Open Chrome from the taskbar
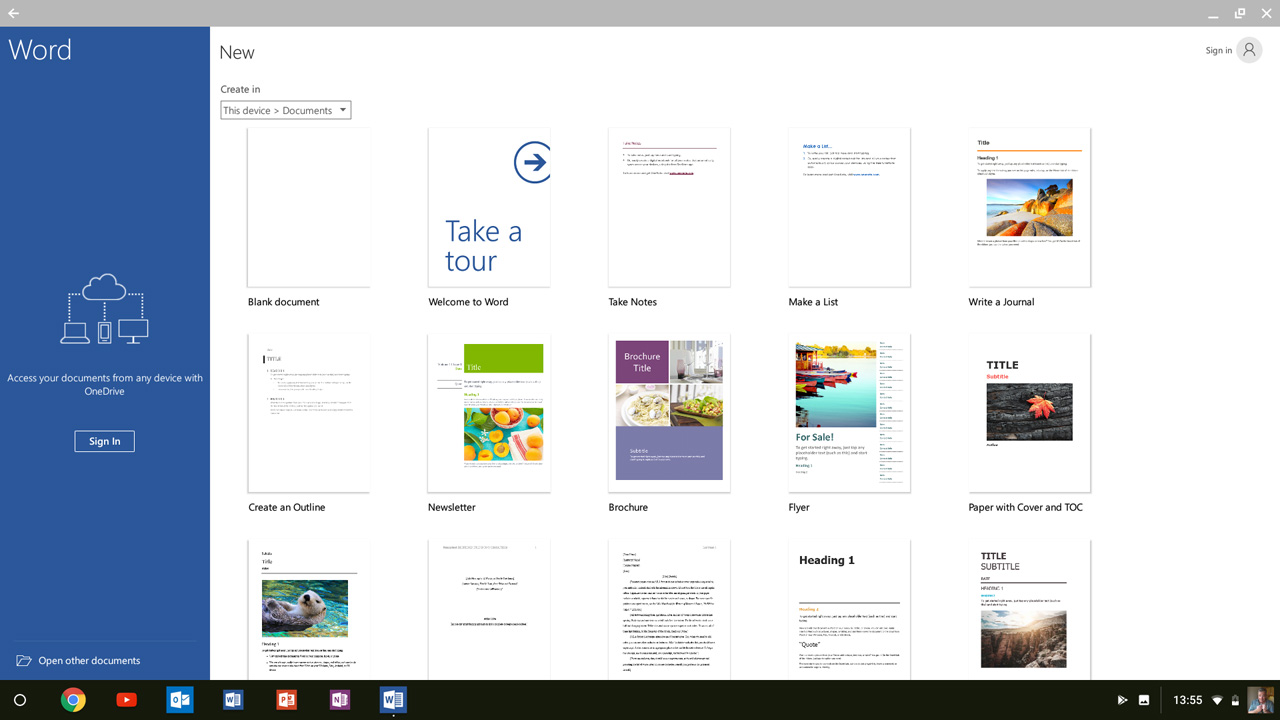The width and height of the screenshot is (1280, 720). 73,700
